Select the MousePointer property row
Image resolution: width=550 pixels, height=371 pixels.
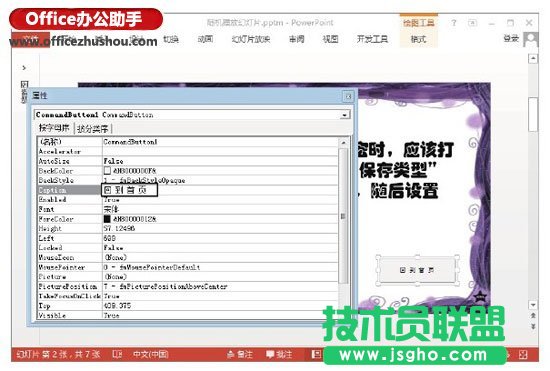pyautogui.click(x=188, y=267)
